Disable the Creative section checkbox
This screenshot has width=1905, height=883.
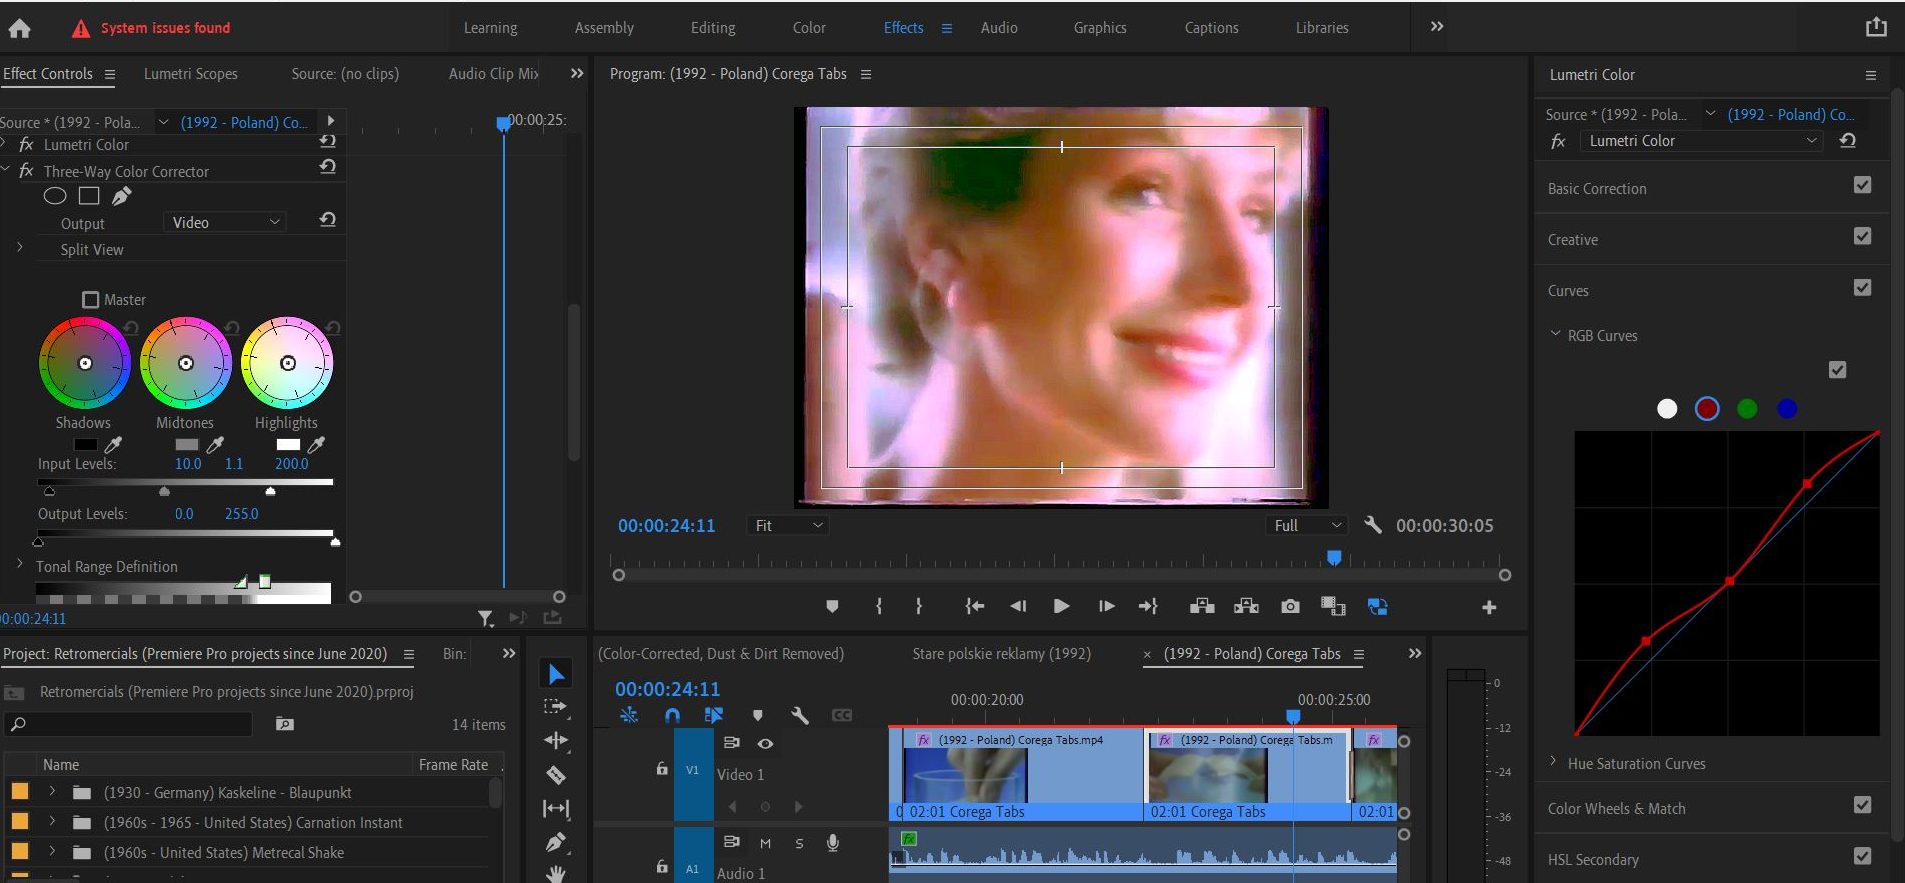[1862, 236]
